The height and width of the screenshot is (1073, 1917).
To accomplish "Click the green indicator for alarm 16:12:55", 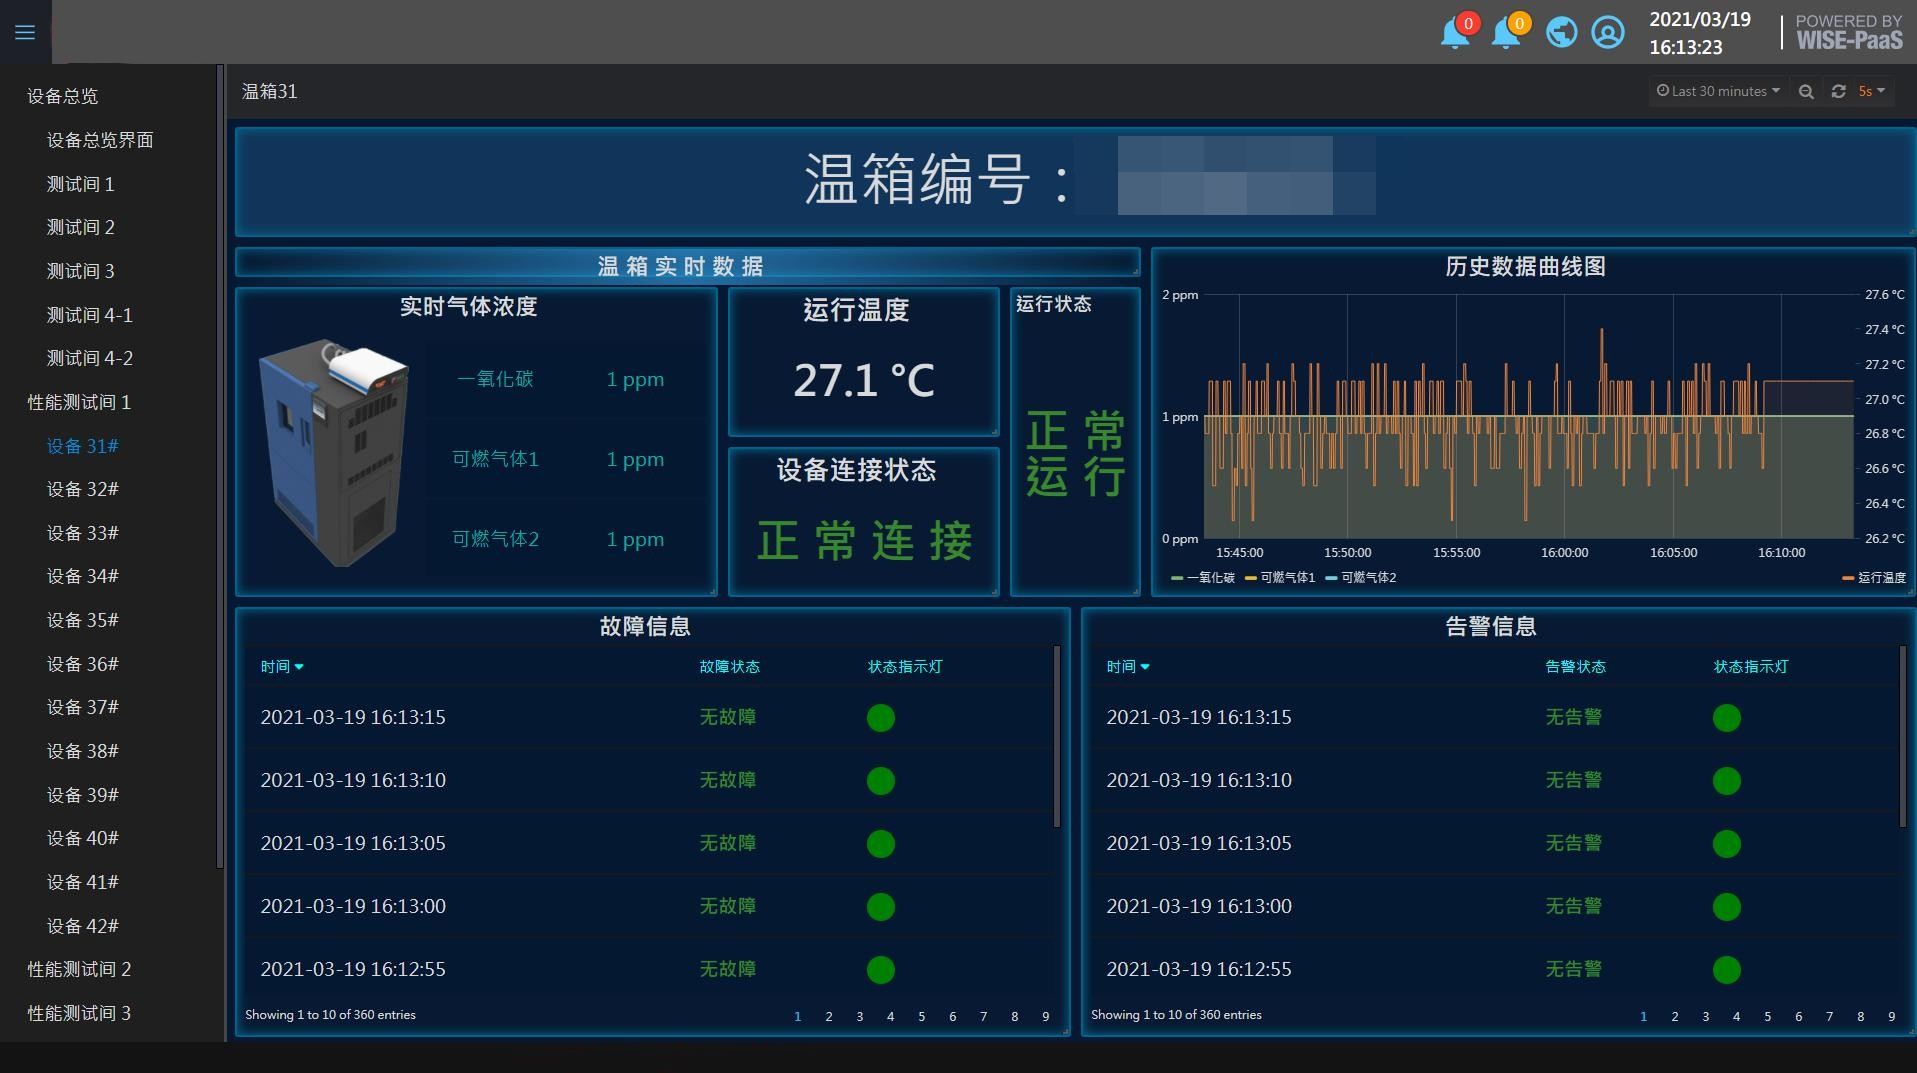I will click(1727, 970).
